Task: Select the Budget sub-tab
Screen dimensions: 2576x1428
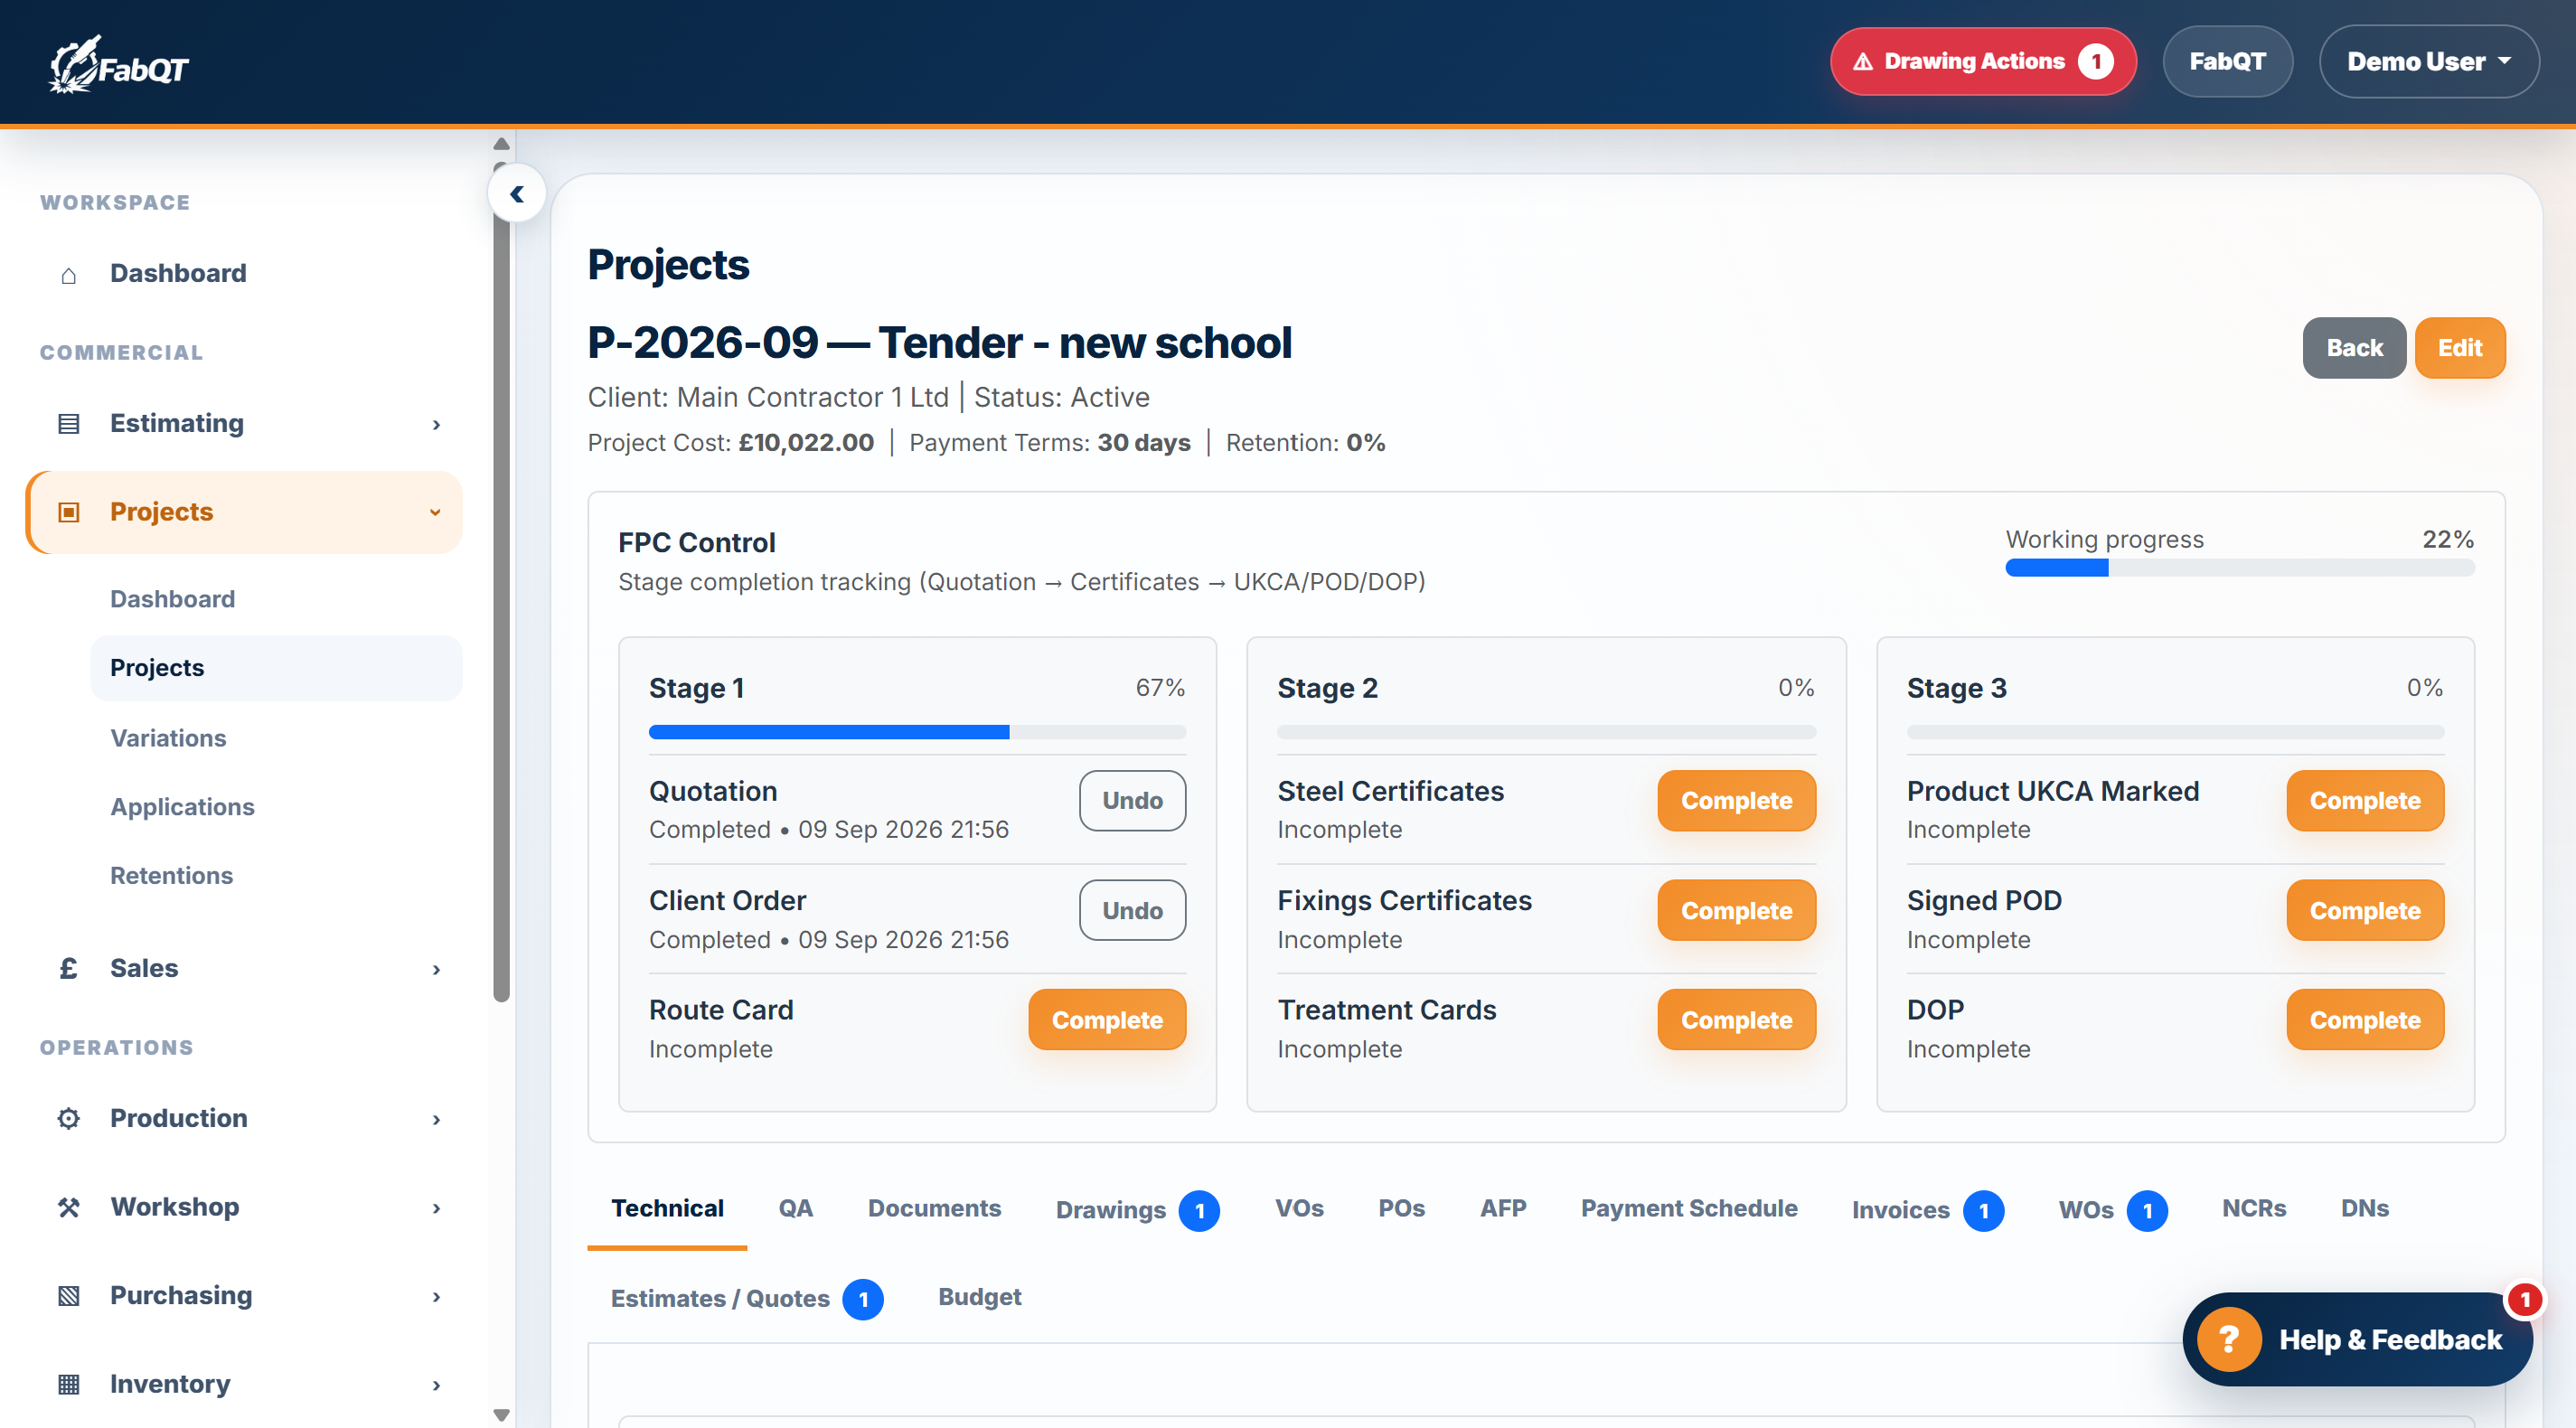Action: pos(979,1297)
